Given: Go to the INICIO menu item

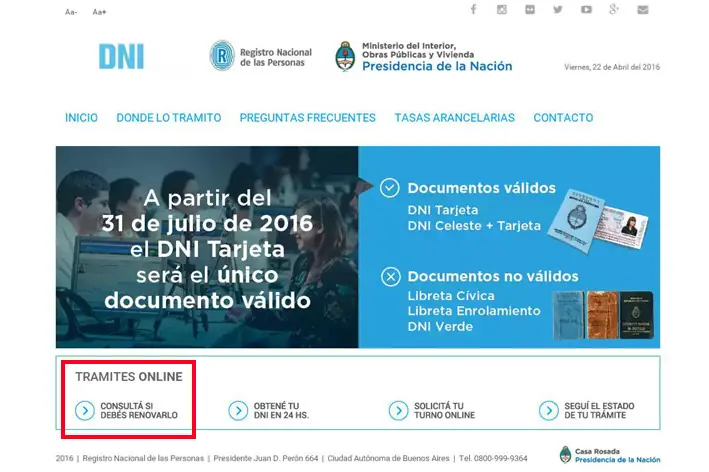Looking at the screenshot, I should click(x=81, y=118).
